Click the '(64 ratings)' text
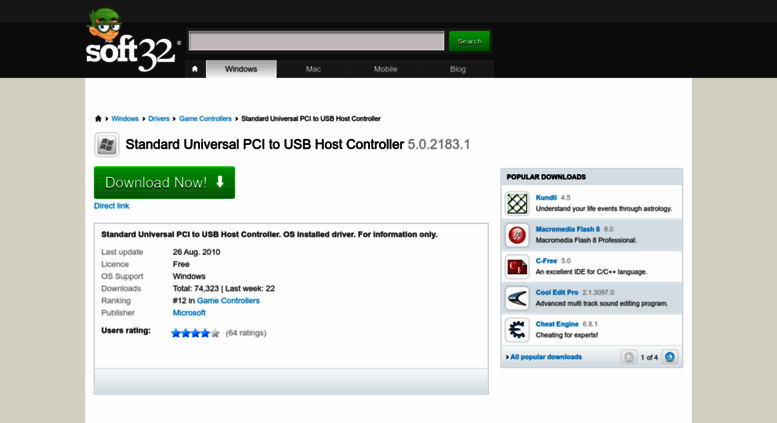Image resolution: width=777 pixels, height=423 pixels. [x=246, y=333]
